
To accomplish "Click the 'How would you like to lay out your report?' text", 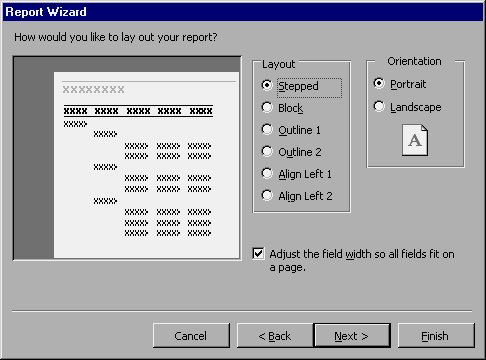I will (116, 37).
